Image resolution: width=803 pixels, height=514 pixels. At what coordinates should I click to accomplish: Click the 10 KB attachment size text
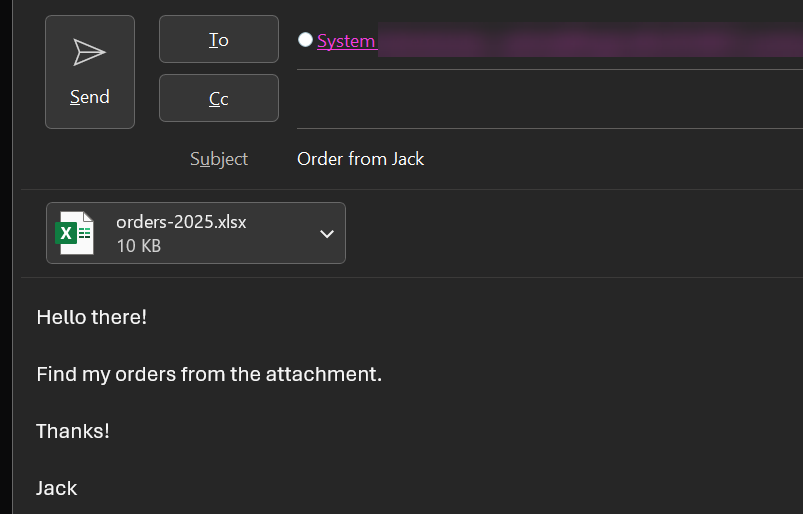click(x=139, y=246)
